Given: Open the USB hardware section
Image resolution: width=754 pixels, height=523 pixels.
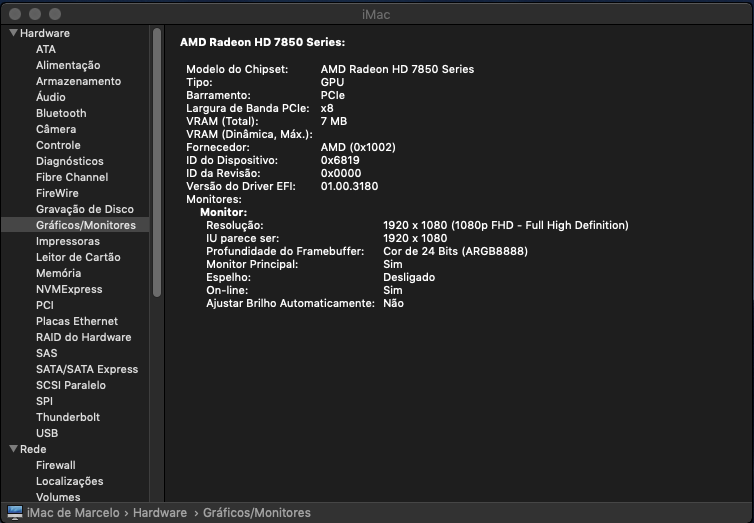Looking at the screenshot, I should point(47,433).
